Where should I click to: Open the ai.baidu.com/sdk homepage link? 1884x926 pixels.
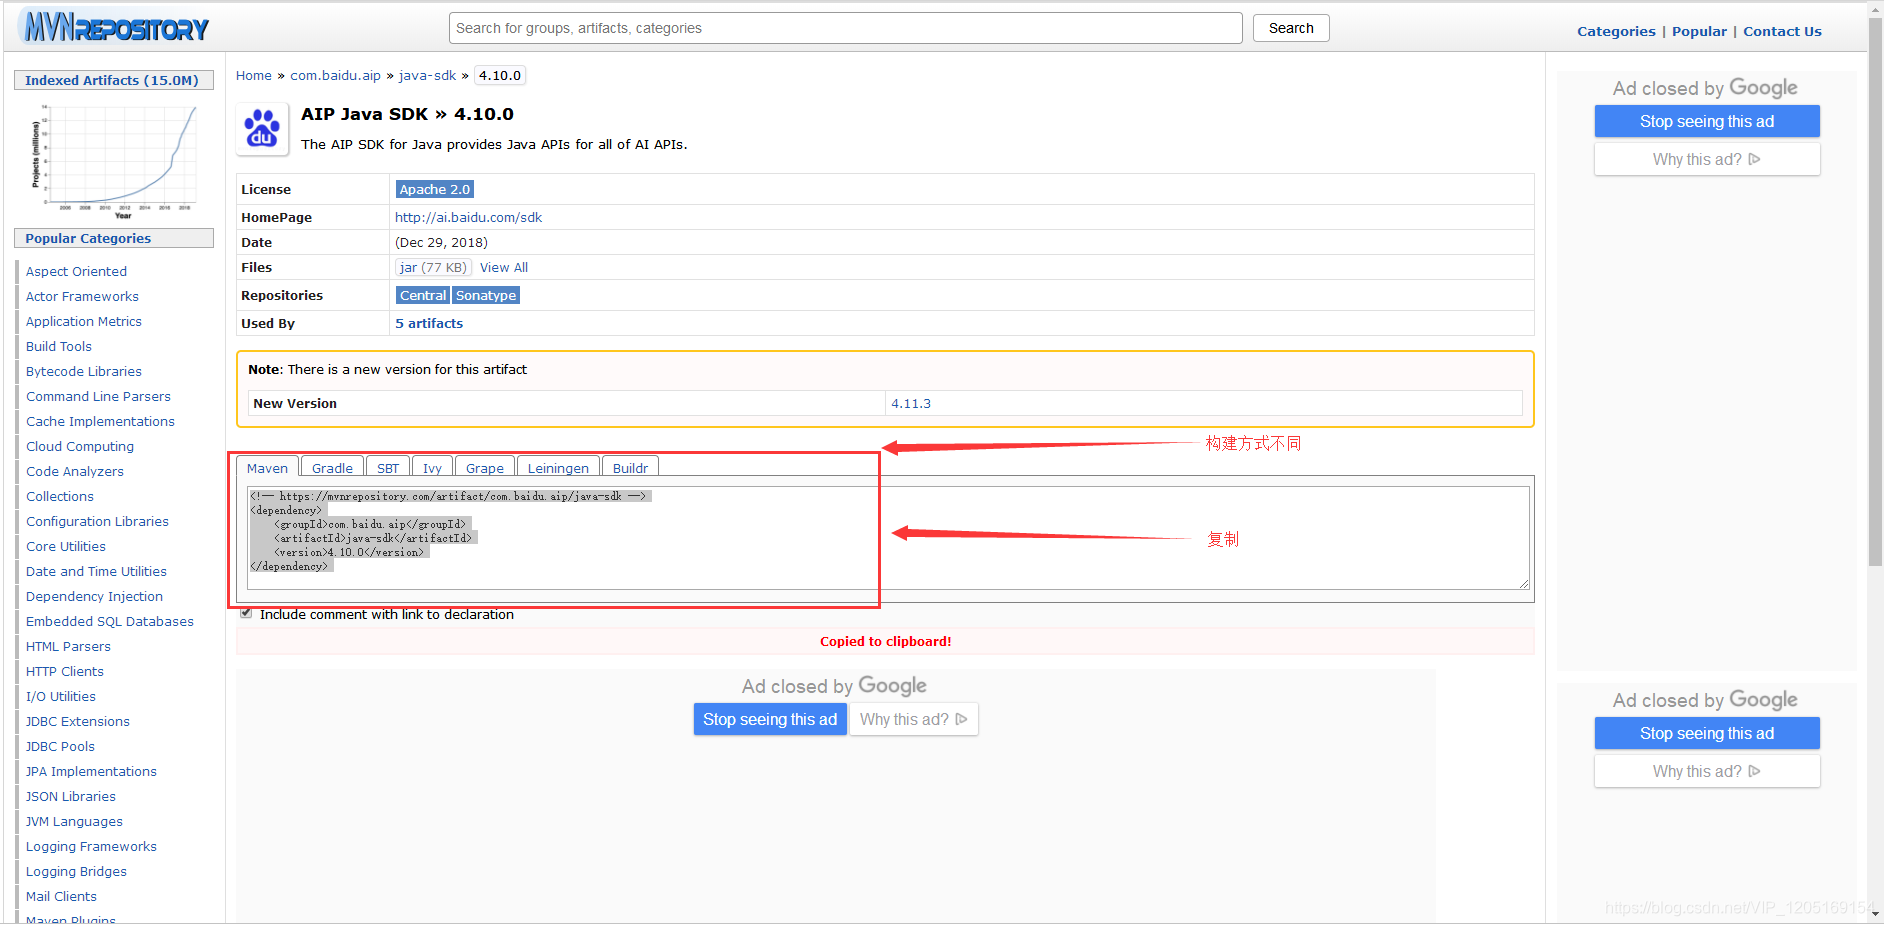pos(468,217)
